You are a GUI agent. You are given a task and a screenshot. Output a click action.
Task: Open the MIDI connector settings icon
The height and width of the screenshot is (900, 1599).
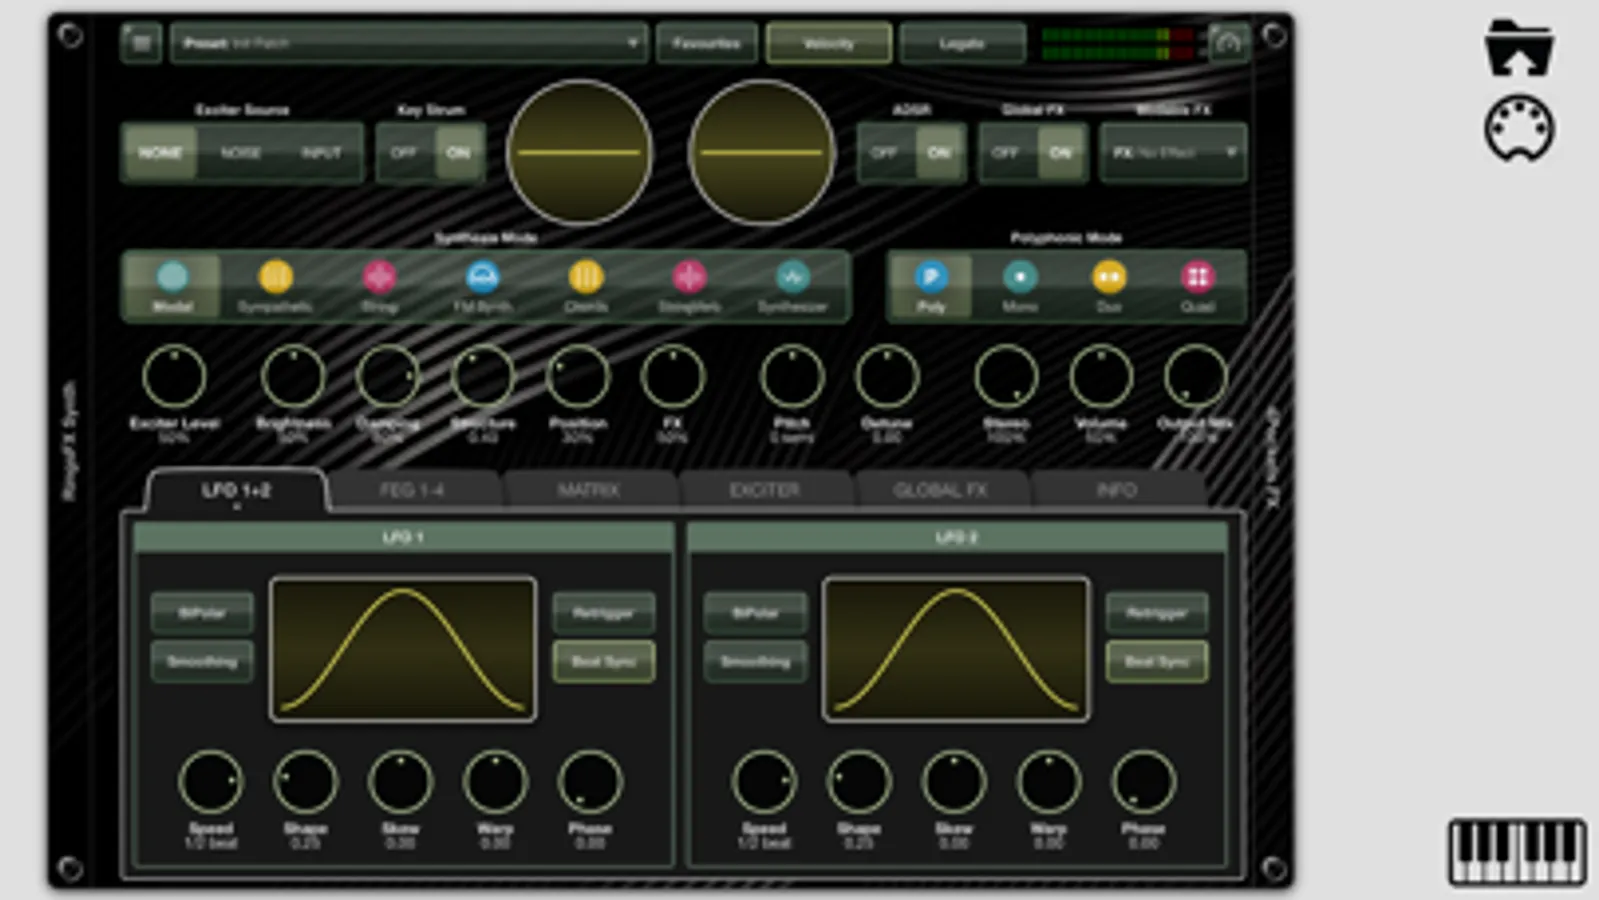click(1519, 128)
